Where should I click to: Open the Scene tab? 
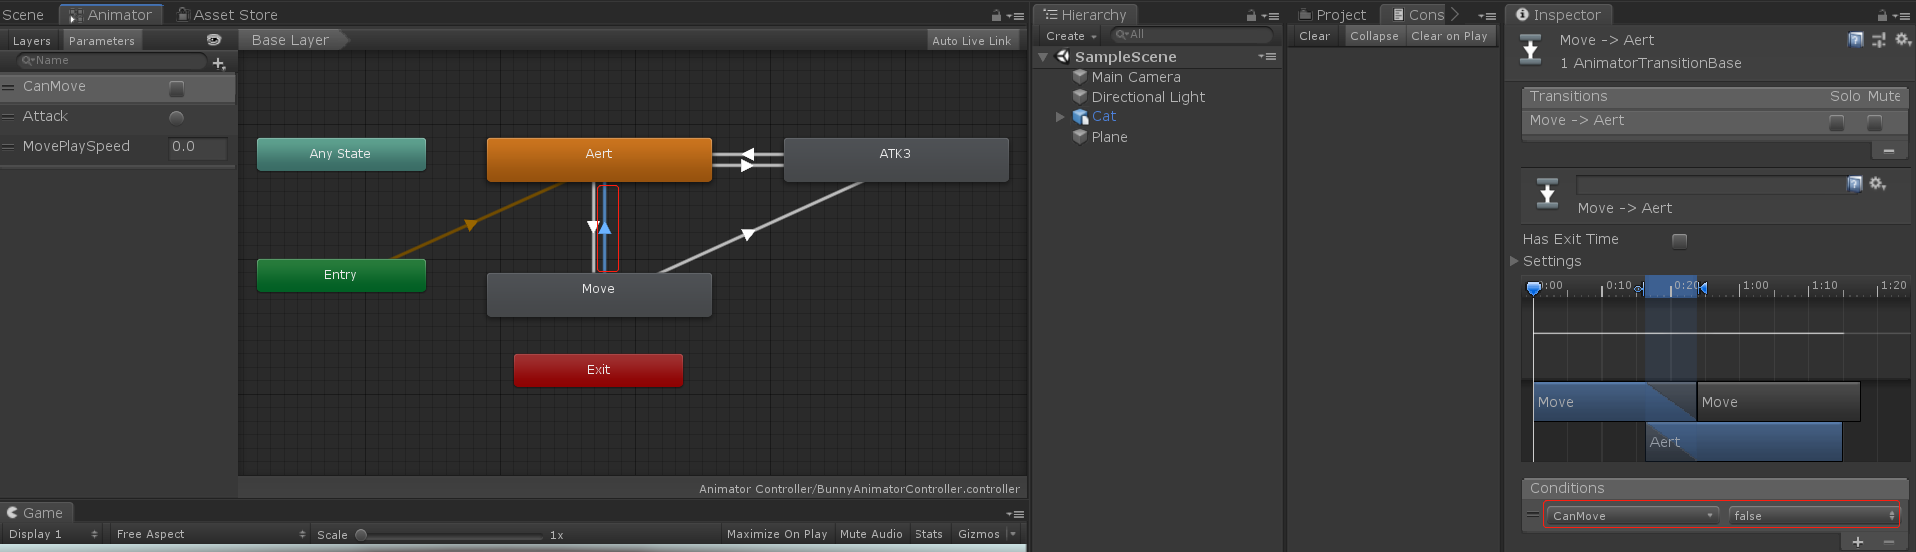[x=24, y=15]
